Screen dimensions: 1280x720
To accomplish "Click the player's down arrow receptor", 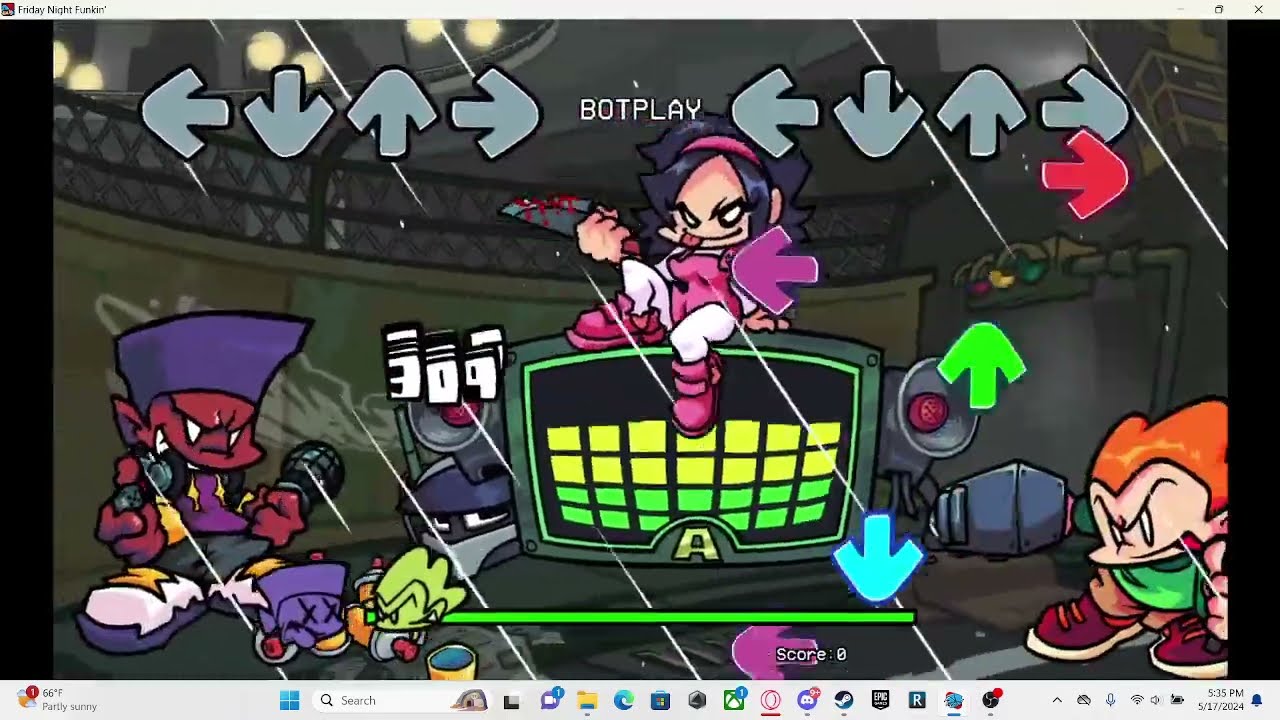I will (x=878, y=112).
